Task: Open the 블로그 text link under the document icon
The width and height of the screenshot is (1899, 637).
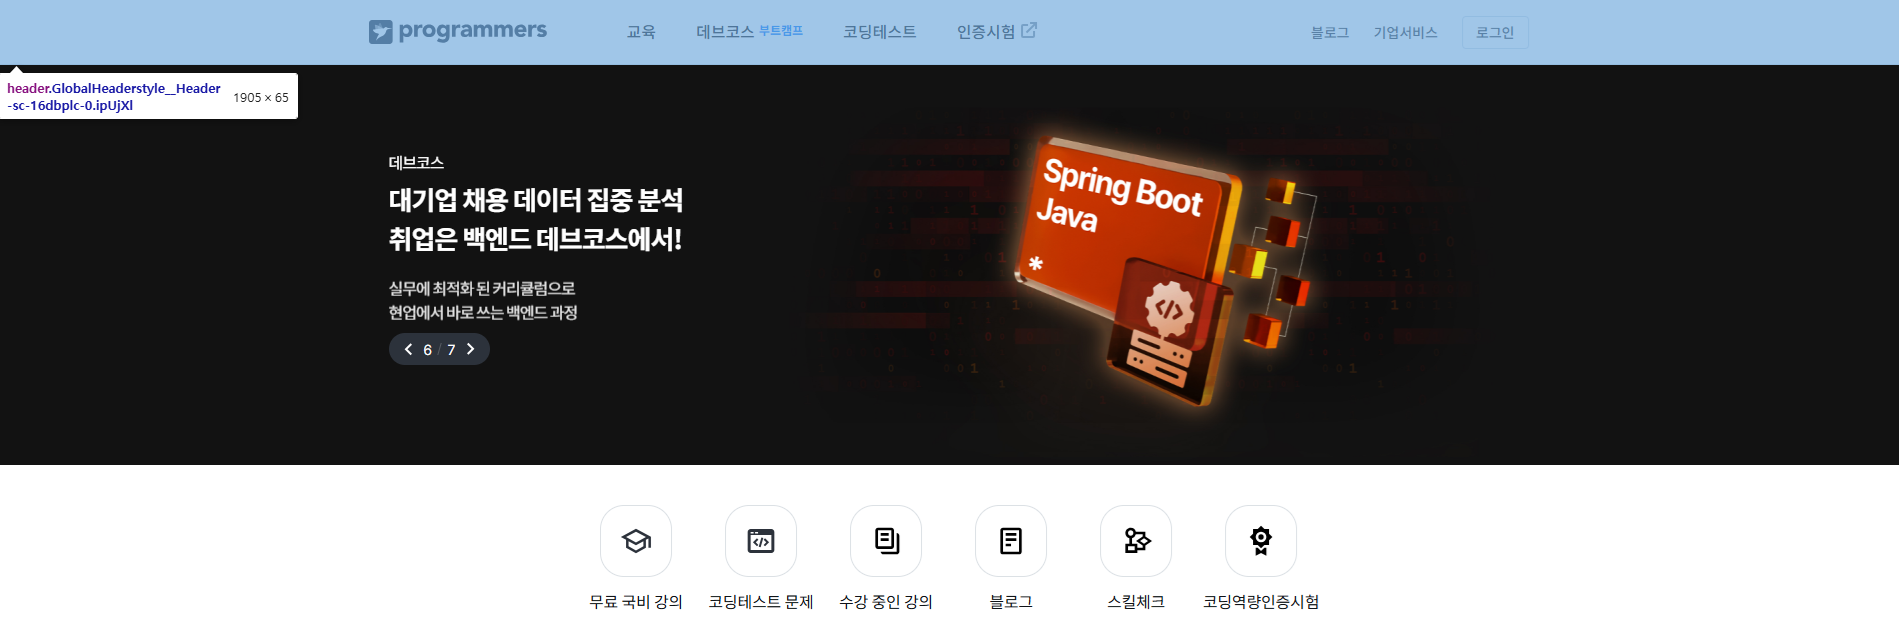Action: coord(1011,602)
